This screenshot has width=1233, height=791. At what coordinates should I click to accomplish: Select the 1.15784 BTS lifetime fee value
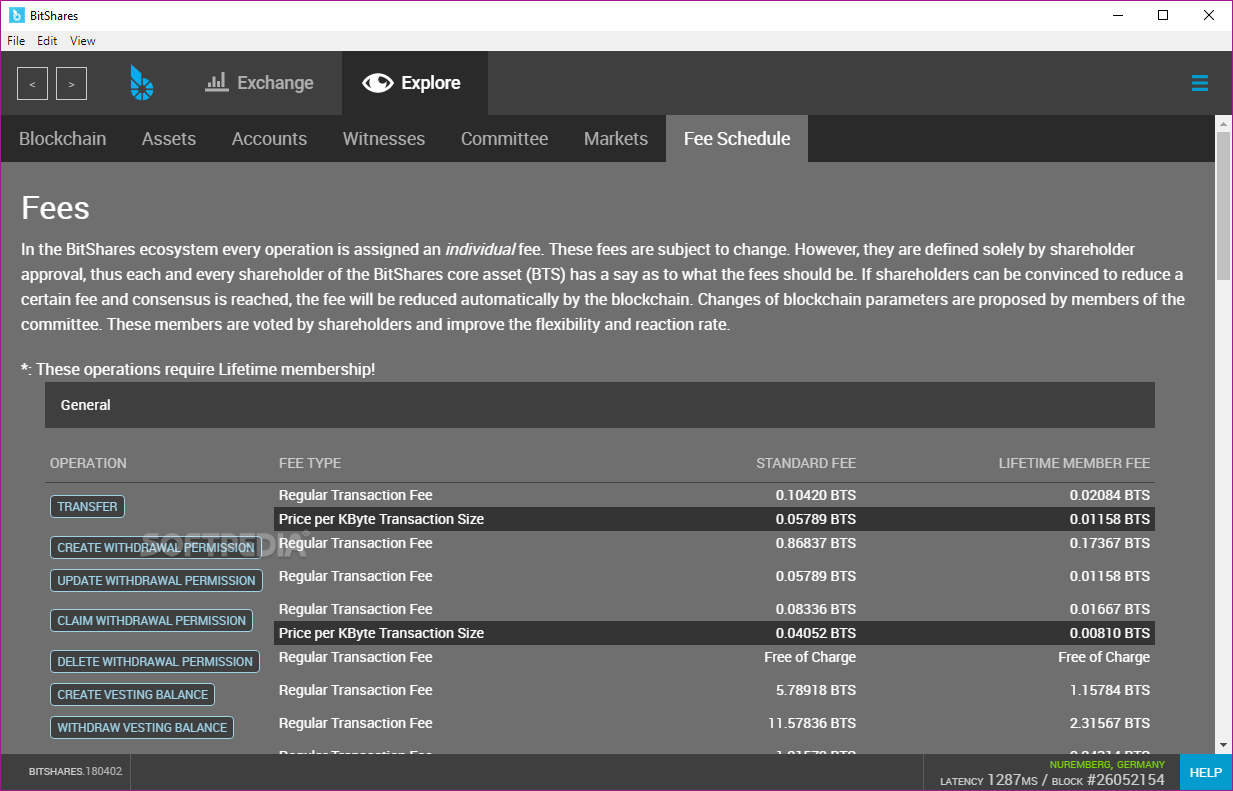click(1109, 690)
